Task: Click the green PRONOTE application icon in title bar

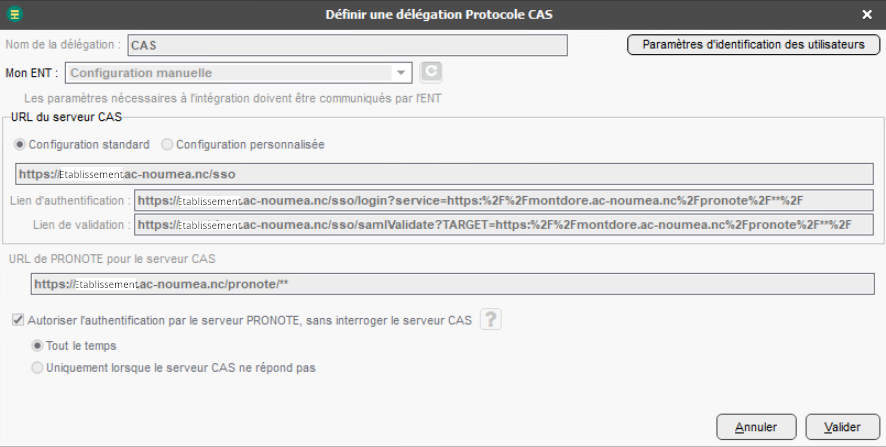Action: click(x=15, y=14)
